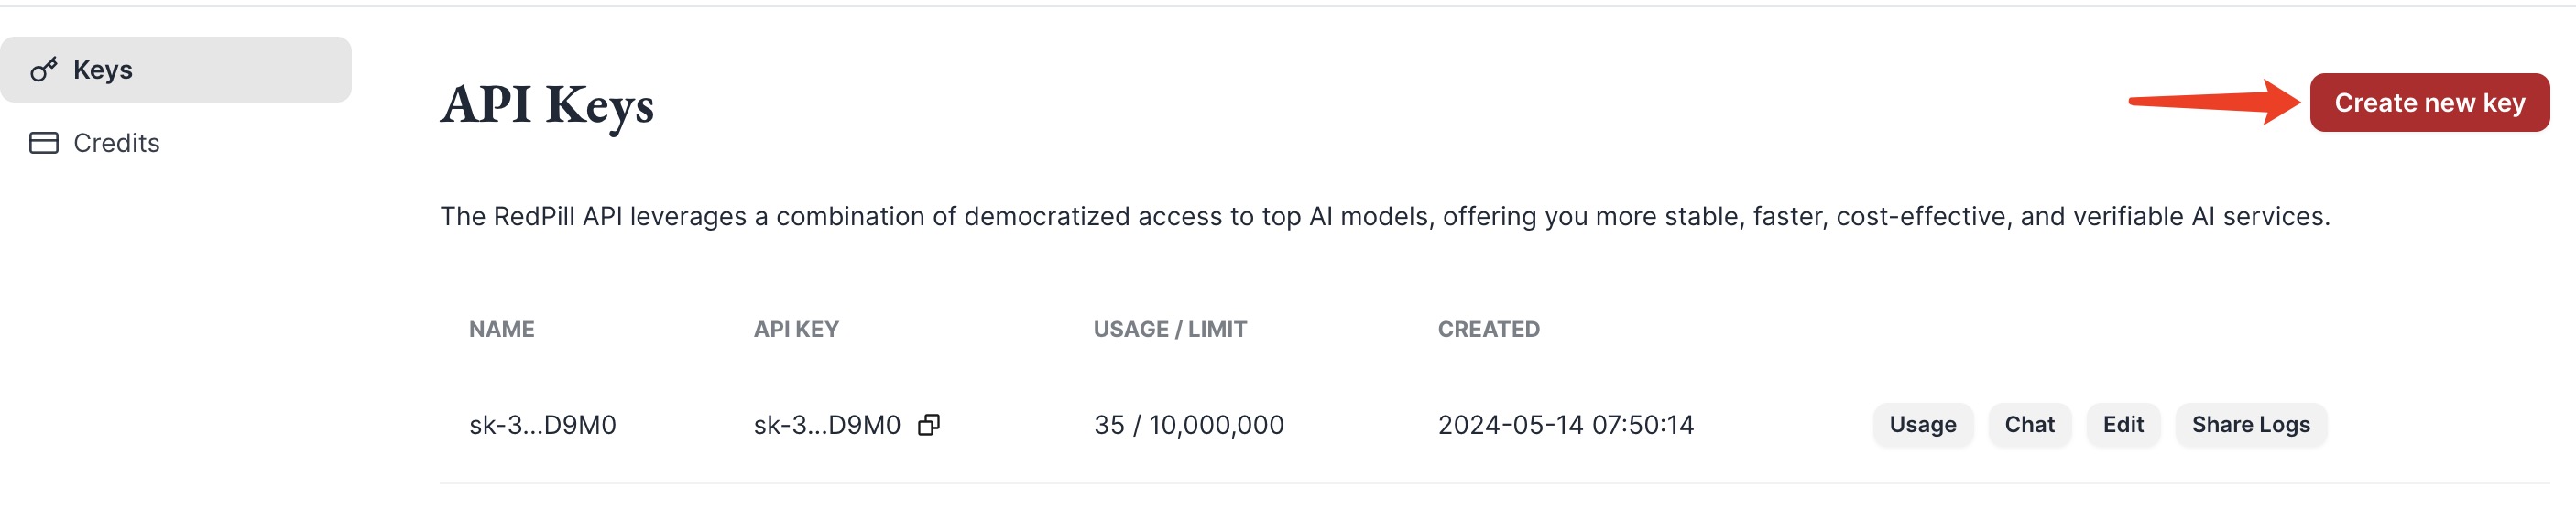Image resolution: width=2576 pixels, height=531 pixels.
Task: Click the Share Logs button
Action: 2251,425
